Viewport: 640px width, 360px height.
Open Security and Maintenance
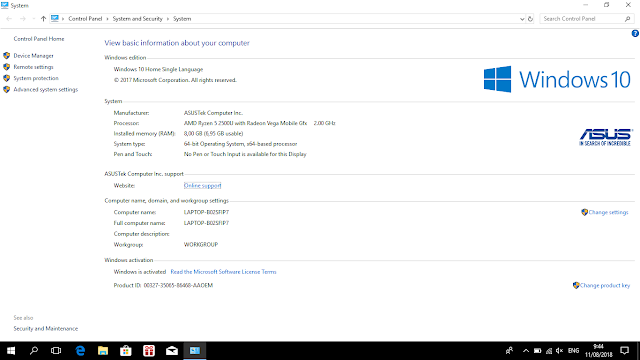pos(46,329)
